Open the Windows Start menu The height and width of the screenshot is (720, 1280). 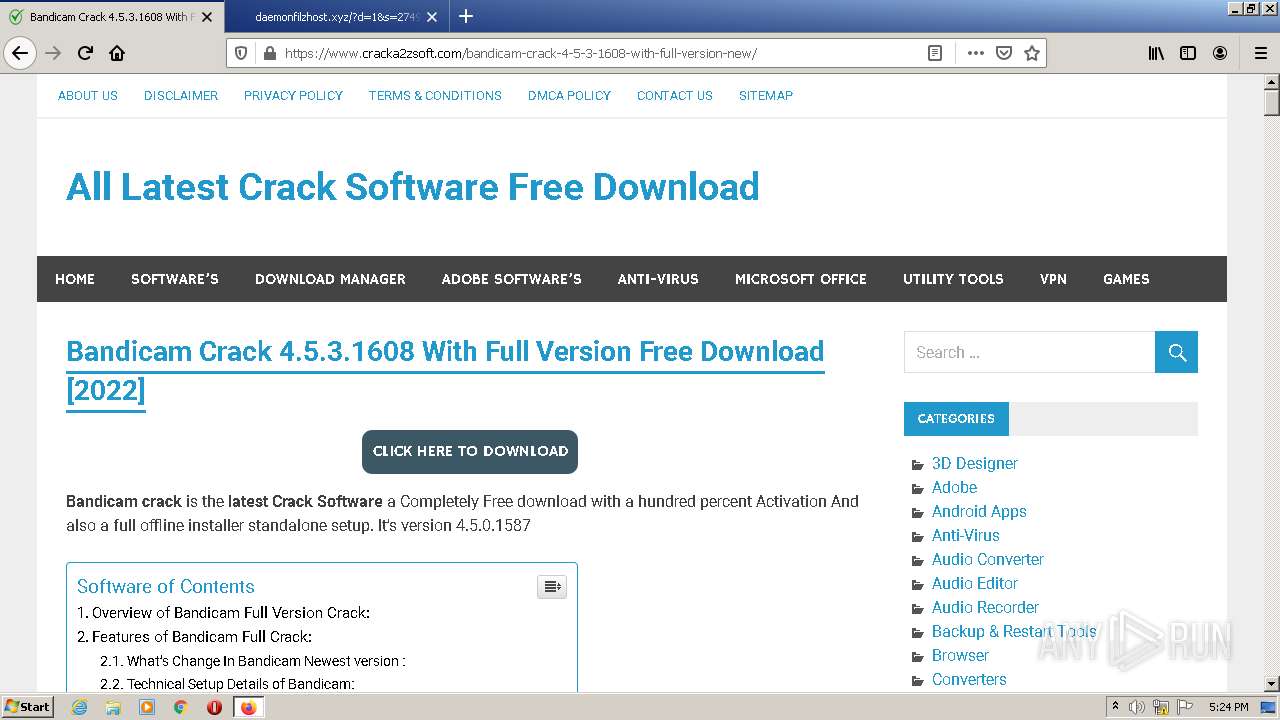pos(28,707)
